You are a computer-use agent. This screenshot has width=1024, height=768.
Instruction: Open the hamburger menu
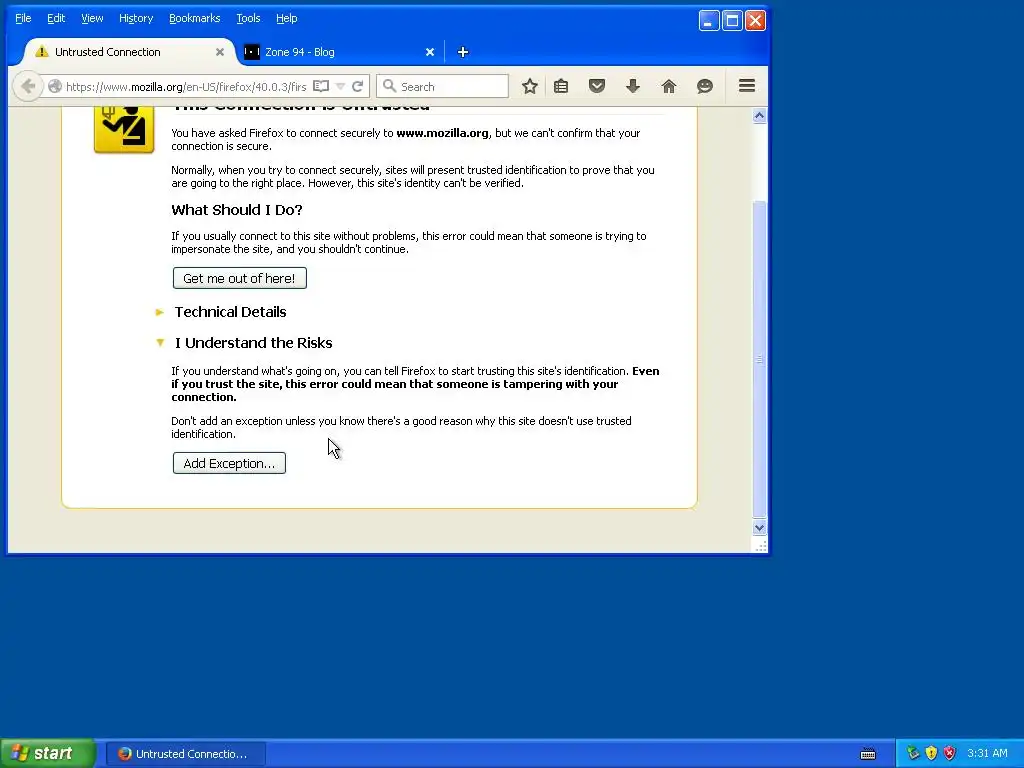pyautogui.click(x=747, y=86)
